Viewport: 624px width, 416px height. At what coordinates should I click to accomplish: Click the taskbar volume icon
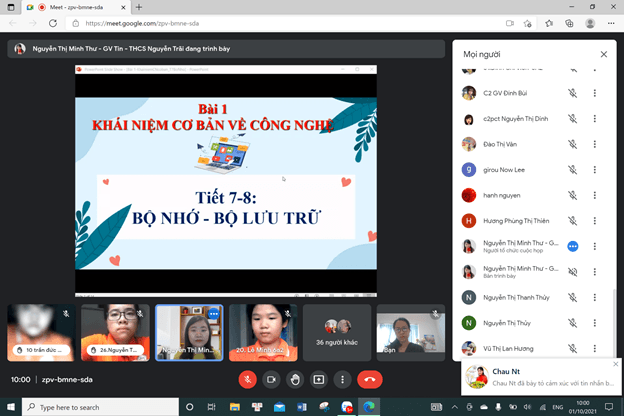[x=527, y=407]
